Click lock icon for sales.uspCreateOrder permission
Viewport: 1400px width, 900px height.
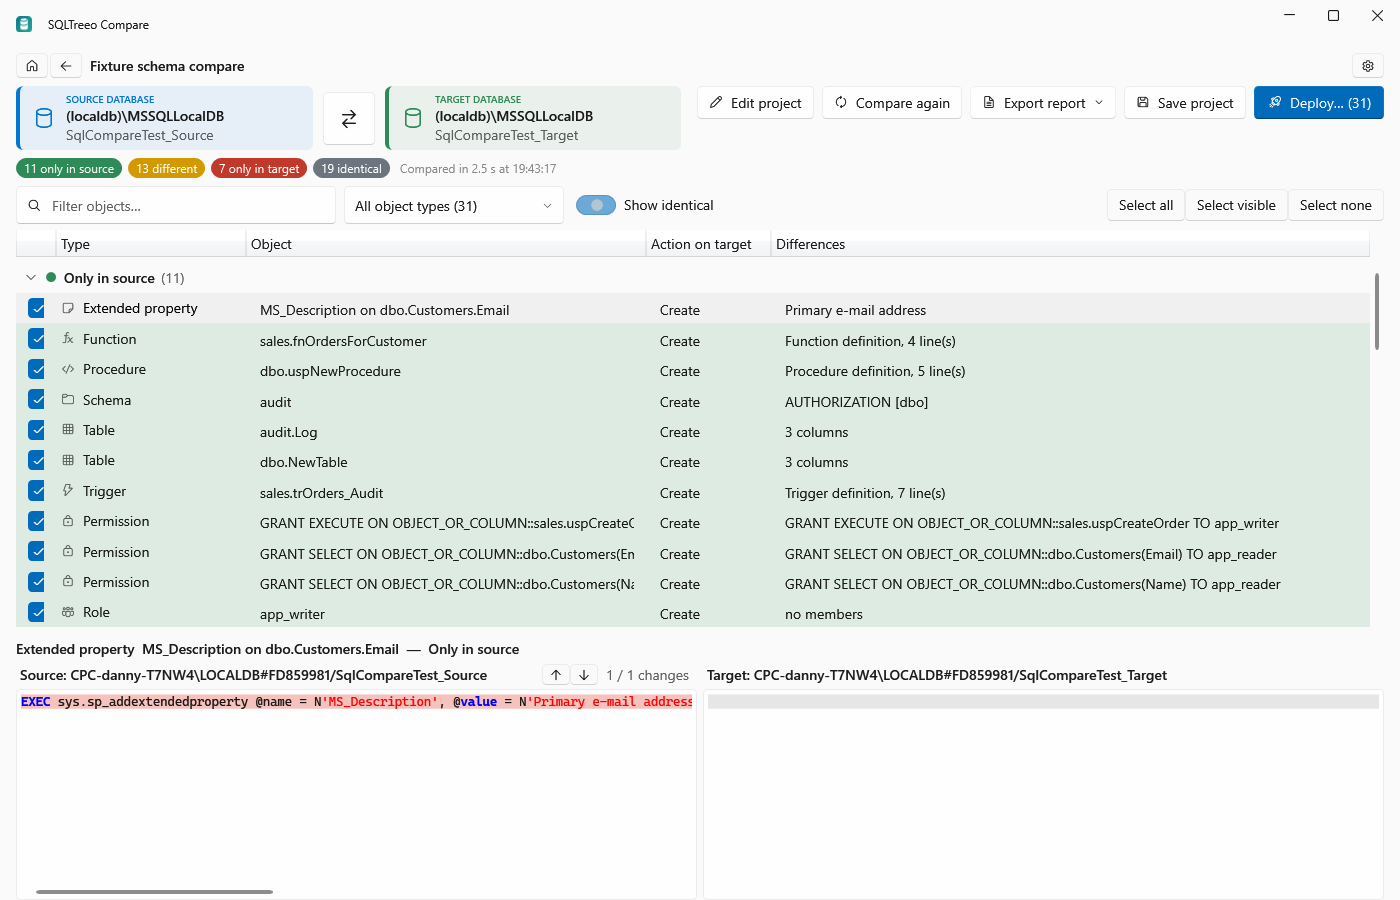pos(68,521)
